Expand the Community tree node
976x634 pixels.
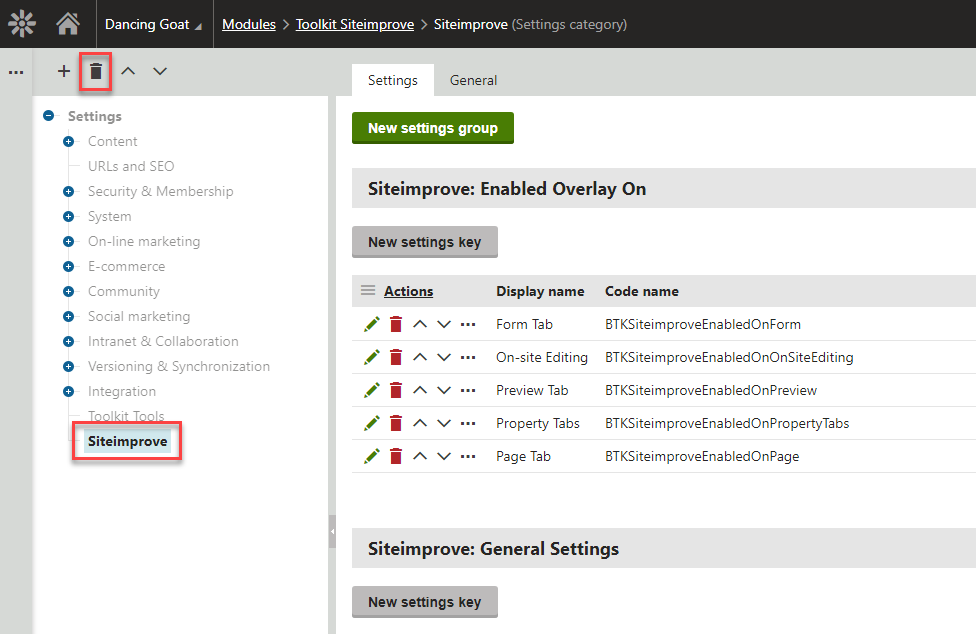(68, 291)
